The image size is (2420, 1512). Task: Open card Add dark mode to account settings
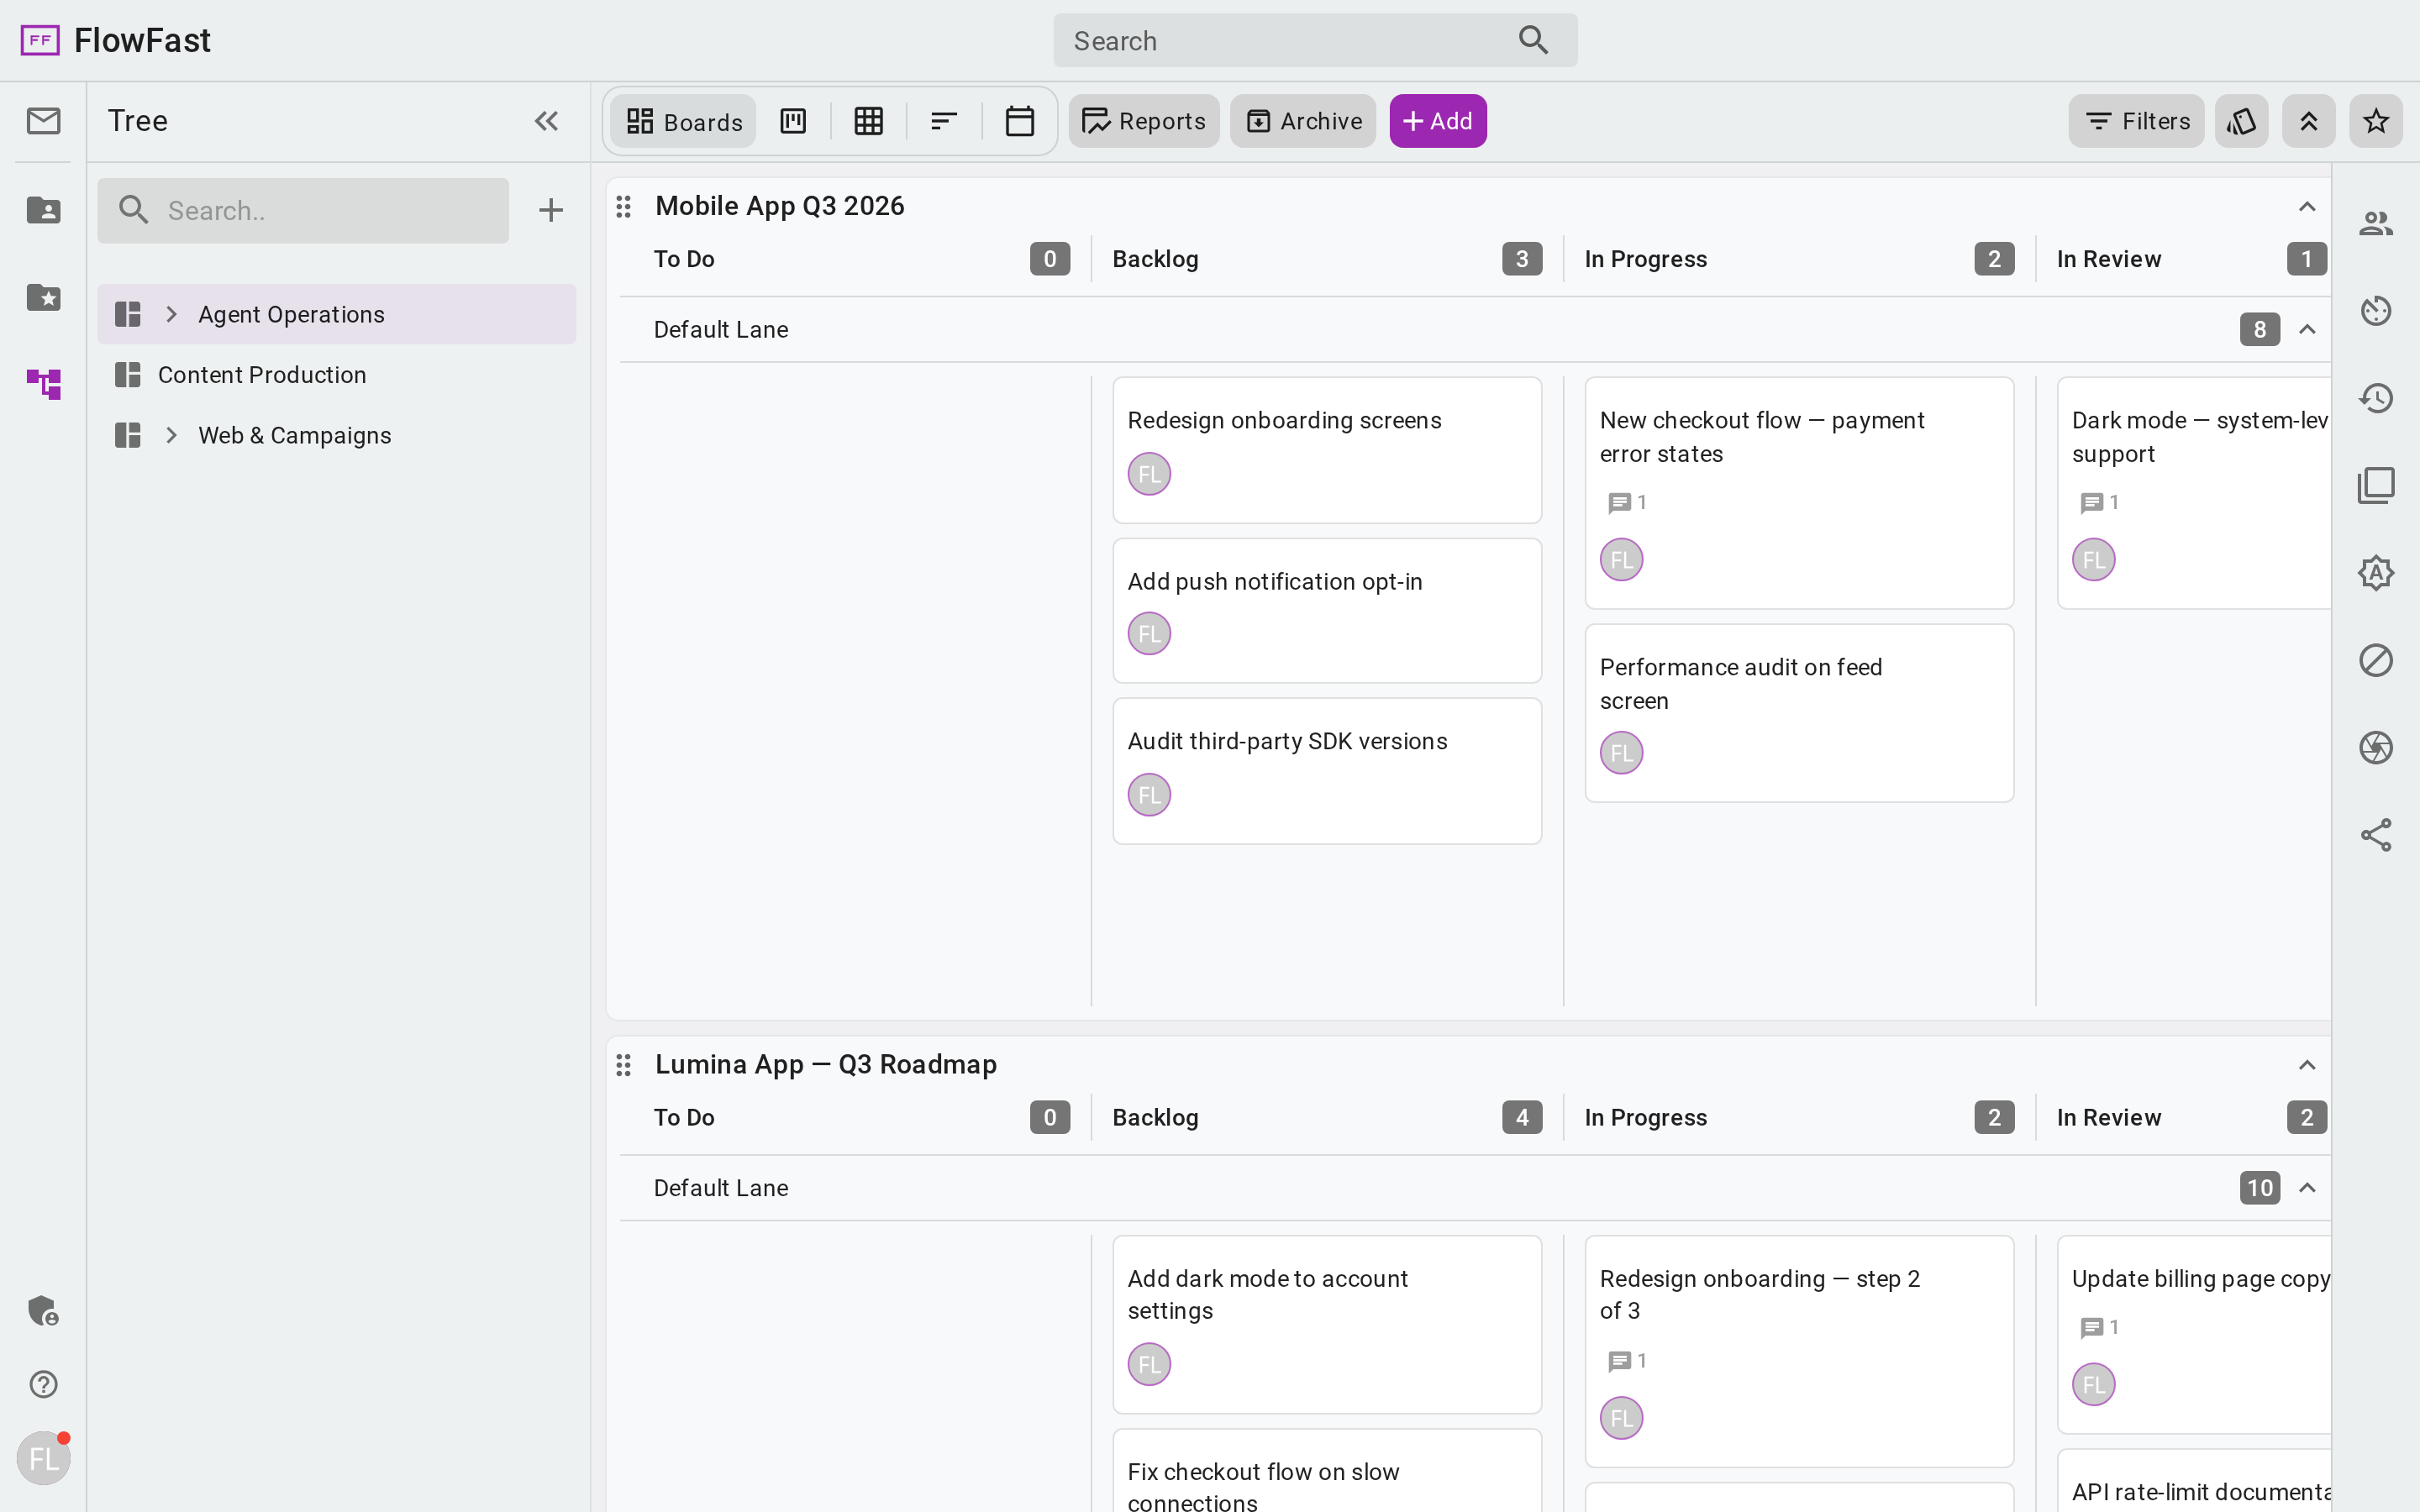pos(1327,1324)
